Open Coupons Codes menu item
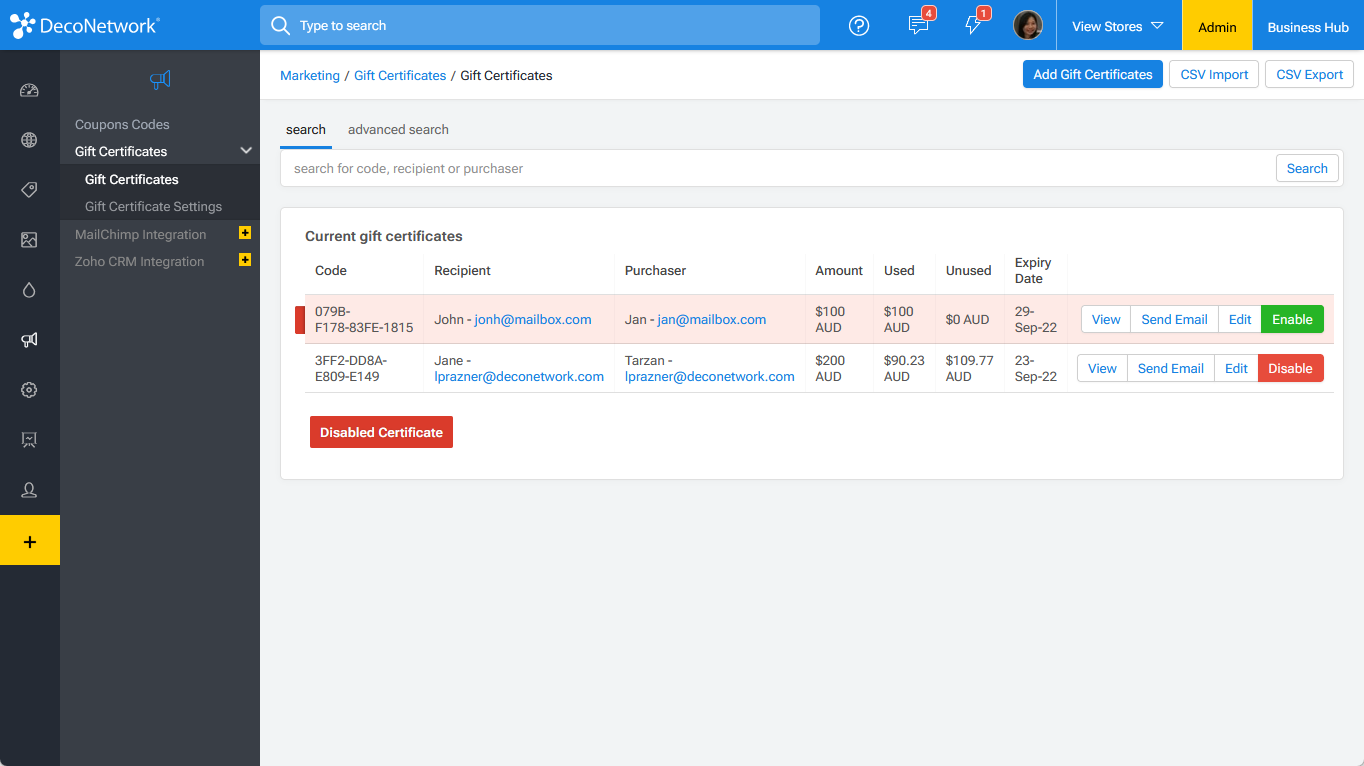The height and width of the screenshot is (766, 1364). [122, 124]
